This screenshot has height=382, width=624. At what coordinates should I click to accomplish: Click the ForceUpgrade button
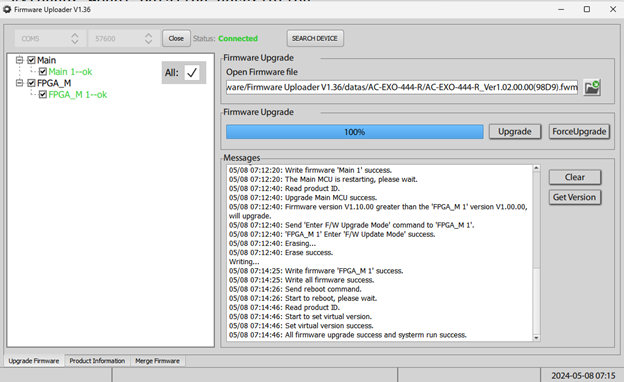579,132
